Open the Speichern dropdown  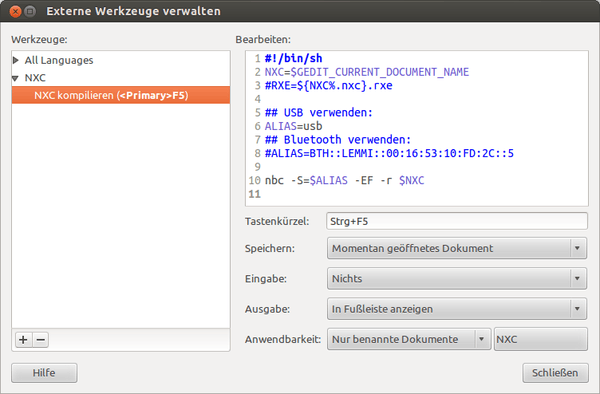[x=457, y=248]
